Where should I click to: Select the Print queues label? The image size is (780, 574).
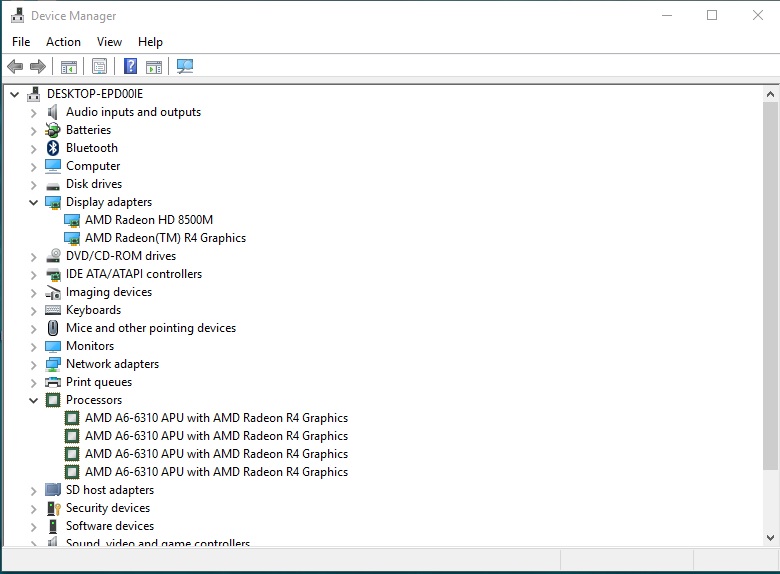pos(99,382)
